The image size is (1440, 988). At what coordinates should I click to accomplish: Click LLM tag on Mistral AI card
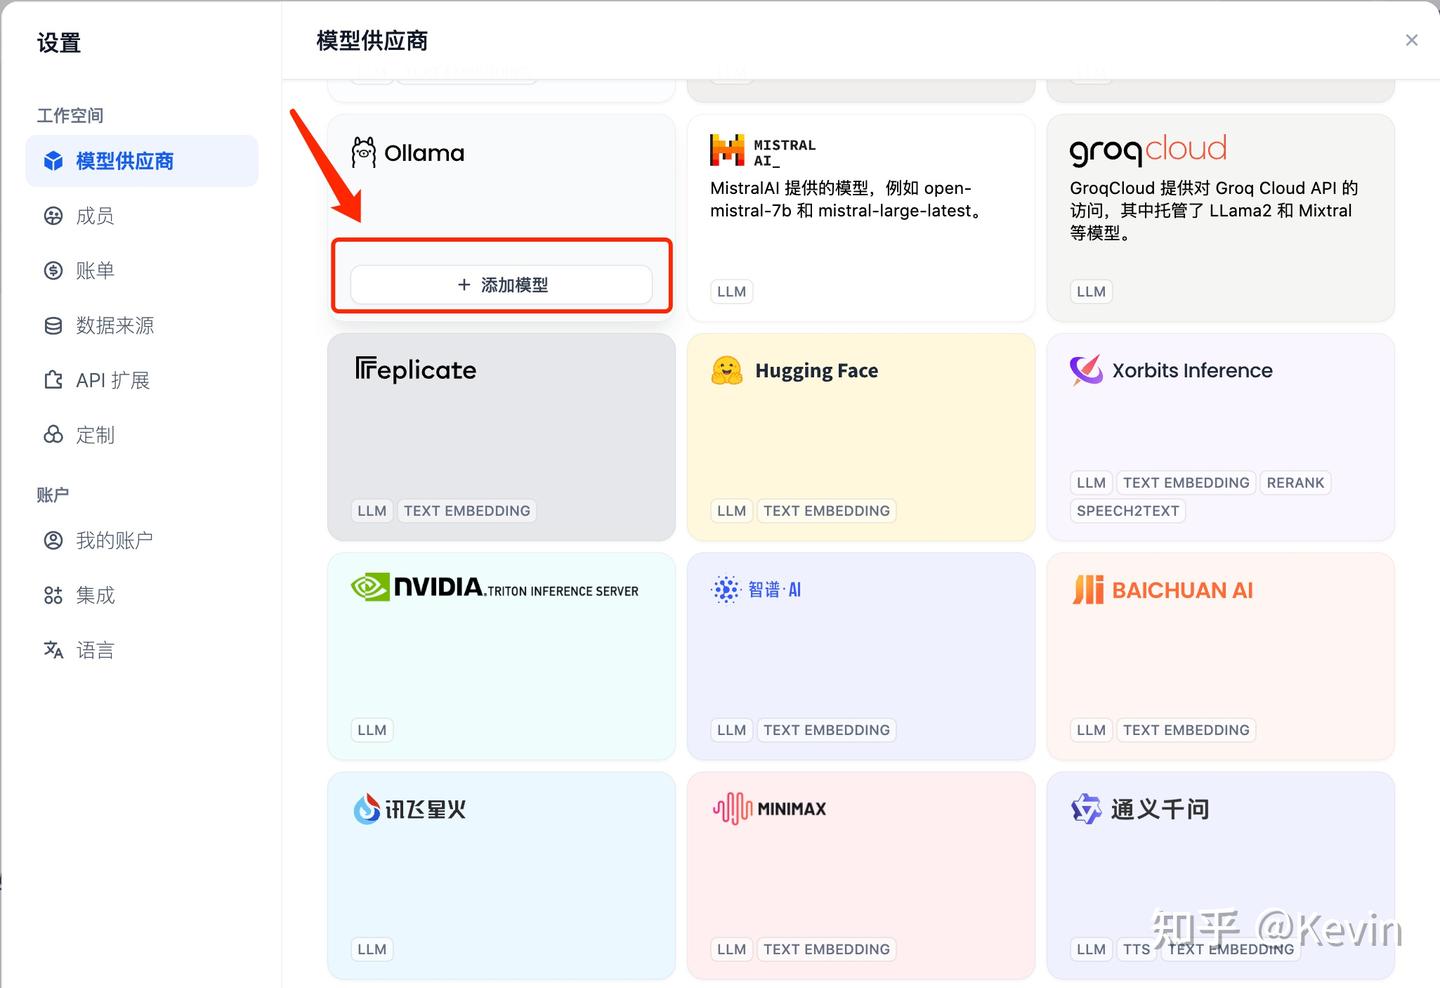pyautogui.click(x=732, y=292)
